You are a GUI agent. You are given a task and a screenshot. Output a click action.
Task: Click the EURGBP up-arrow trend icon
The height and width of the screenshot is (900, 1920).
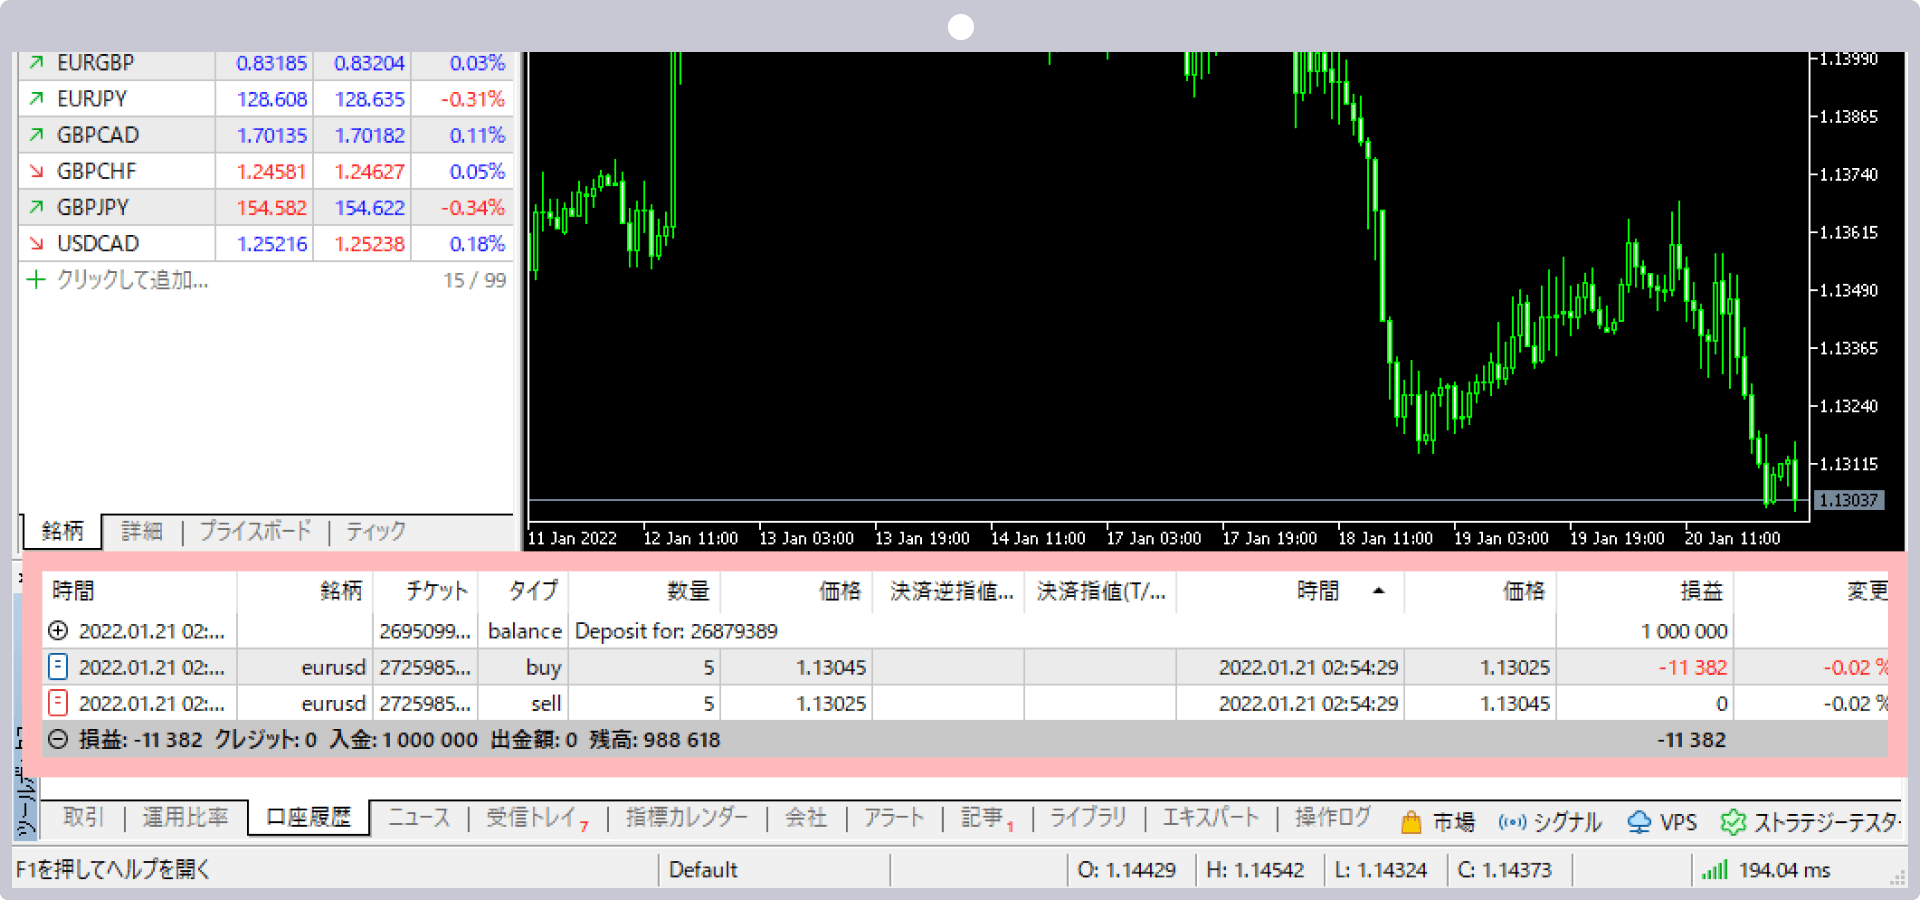[36, 63]
